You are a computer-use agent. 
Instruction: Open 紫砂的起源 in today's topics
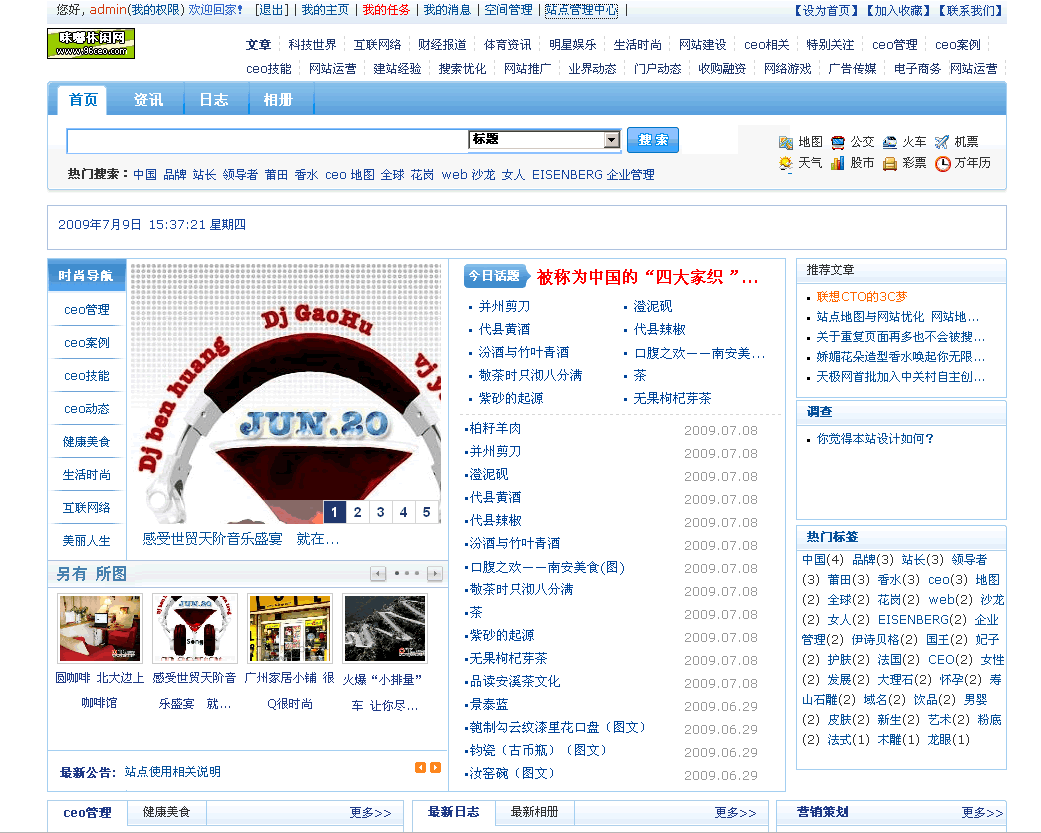tap(511, 398)
